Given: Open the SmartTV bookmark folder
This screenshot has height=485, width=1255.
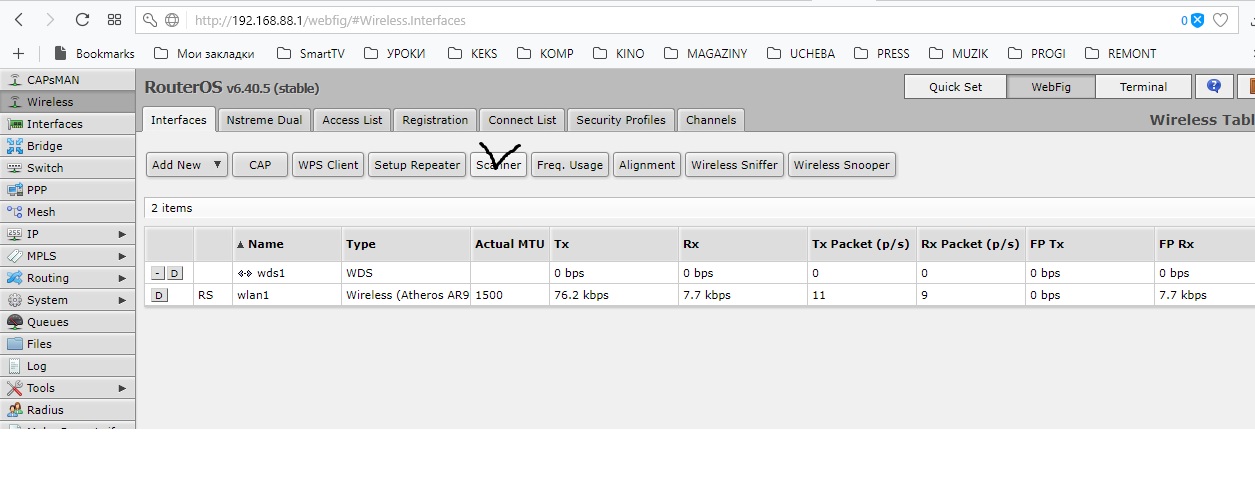Looking at the screenshot, I should [x=310, y=54].
